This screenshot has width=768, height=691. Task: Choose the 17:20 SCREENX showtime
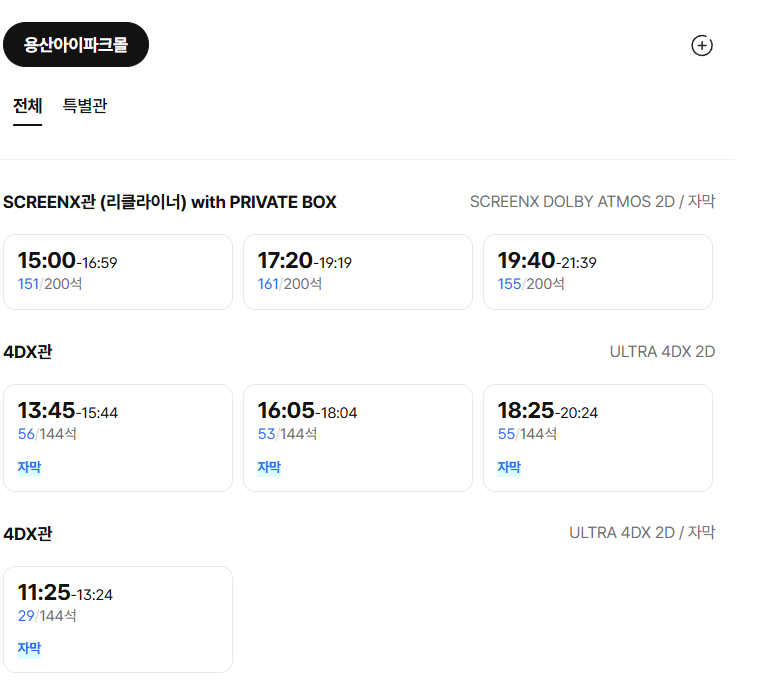tap(358, 272)
